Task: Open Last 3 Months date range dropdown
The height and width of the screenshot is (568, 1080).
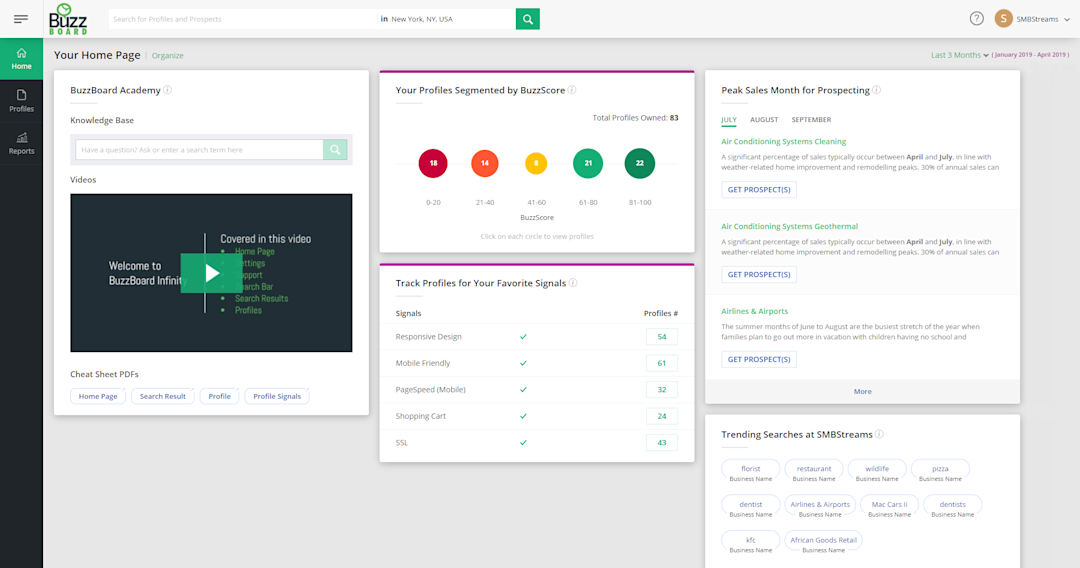Action: click(959, 55)
